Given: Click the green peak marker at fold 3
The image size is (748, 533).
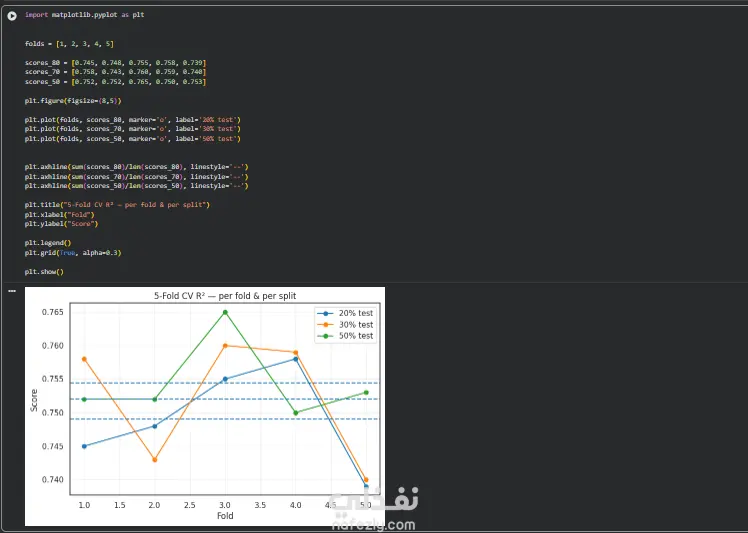Looking at the screenshot, I should pos(225,313).
